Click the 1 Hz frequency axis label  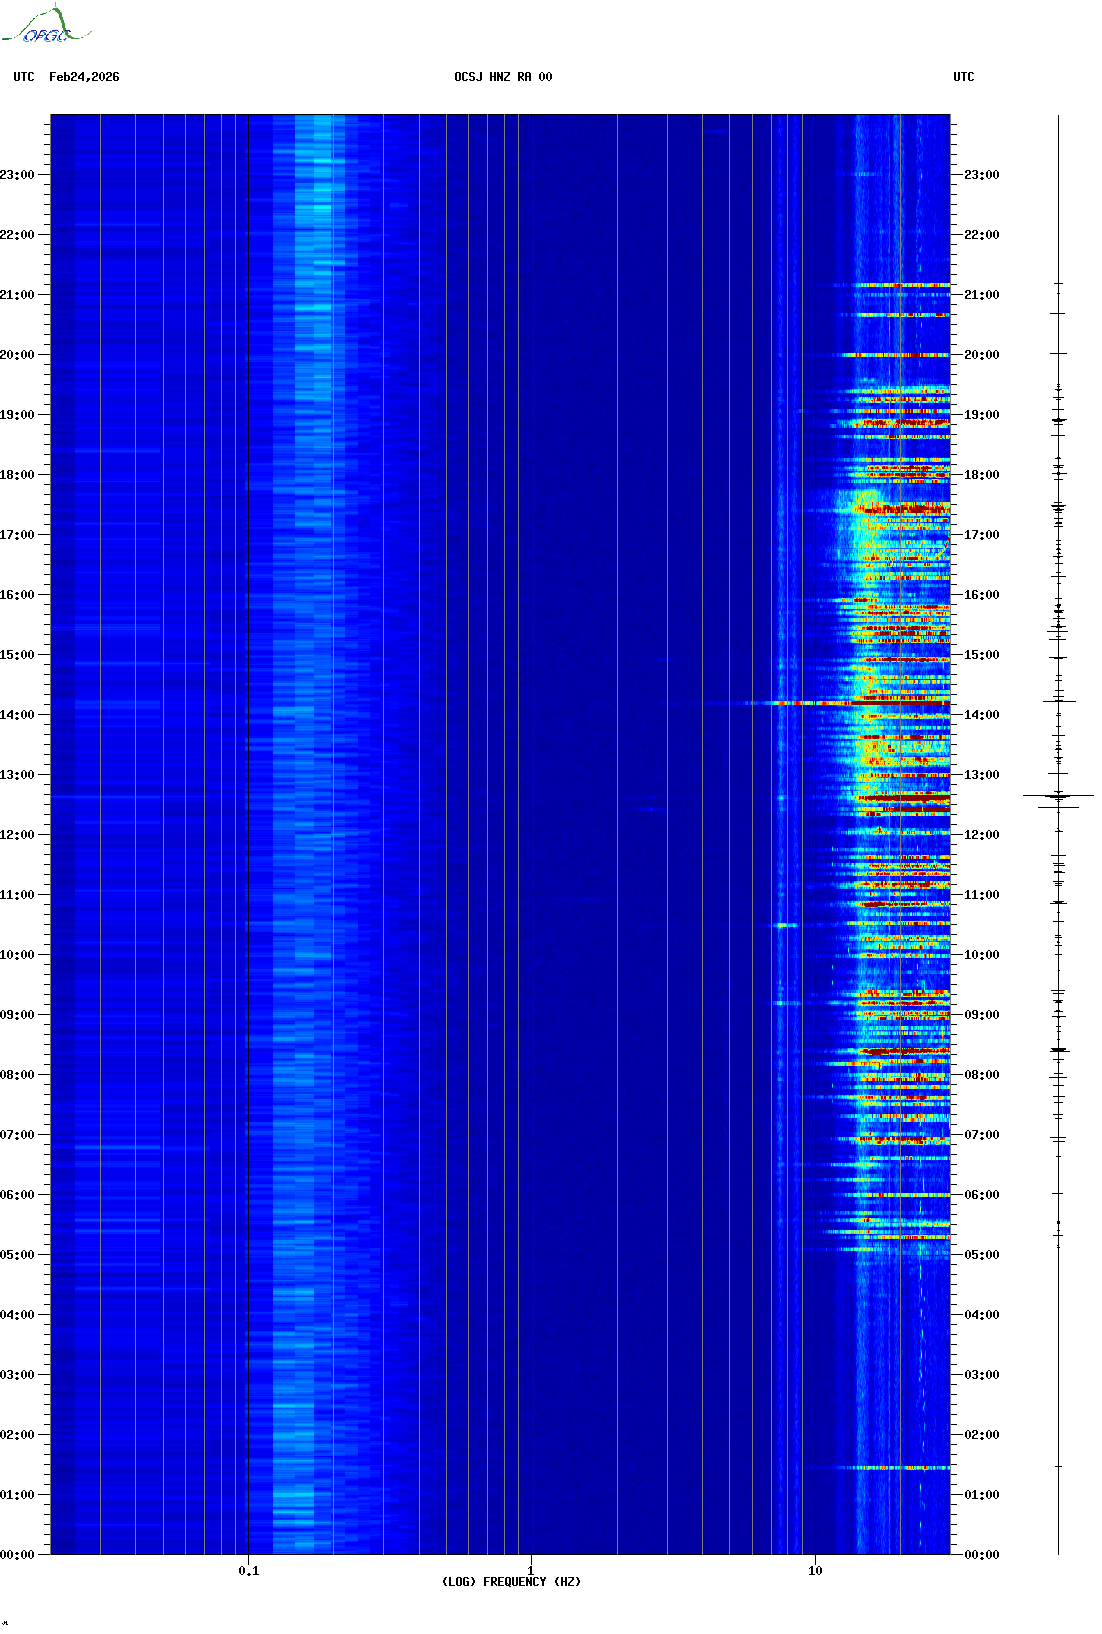tap(530, 1571)
